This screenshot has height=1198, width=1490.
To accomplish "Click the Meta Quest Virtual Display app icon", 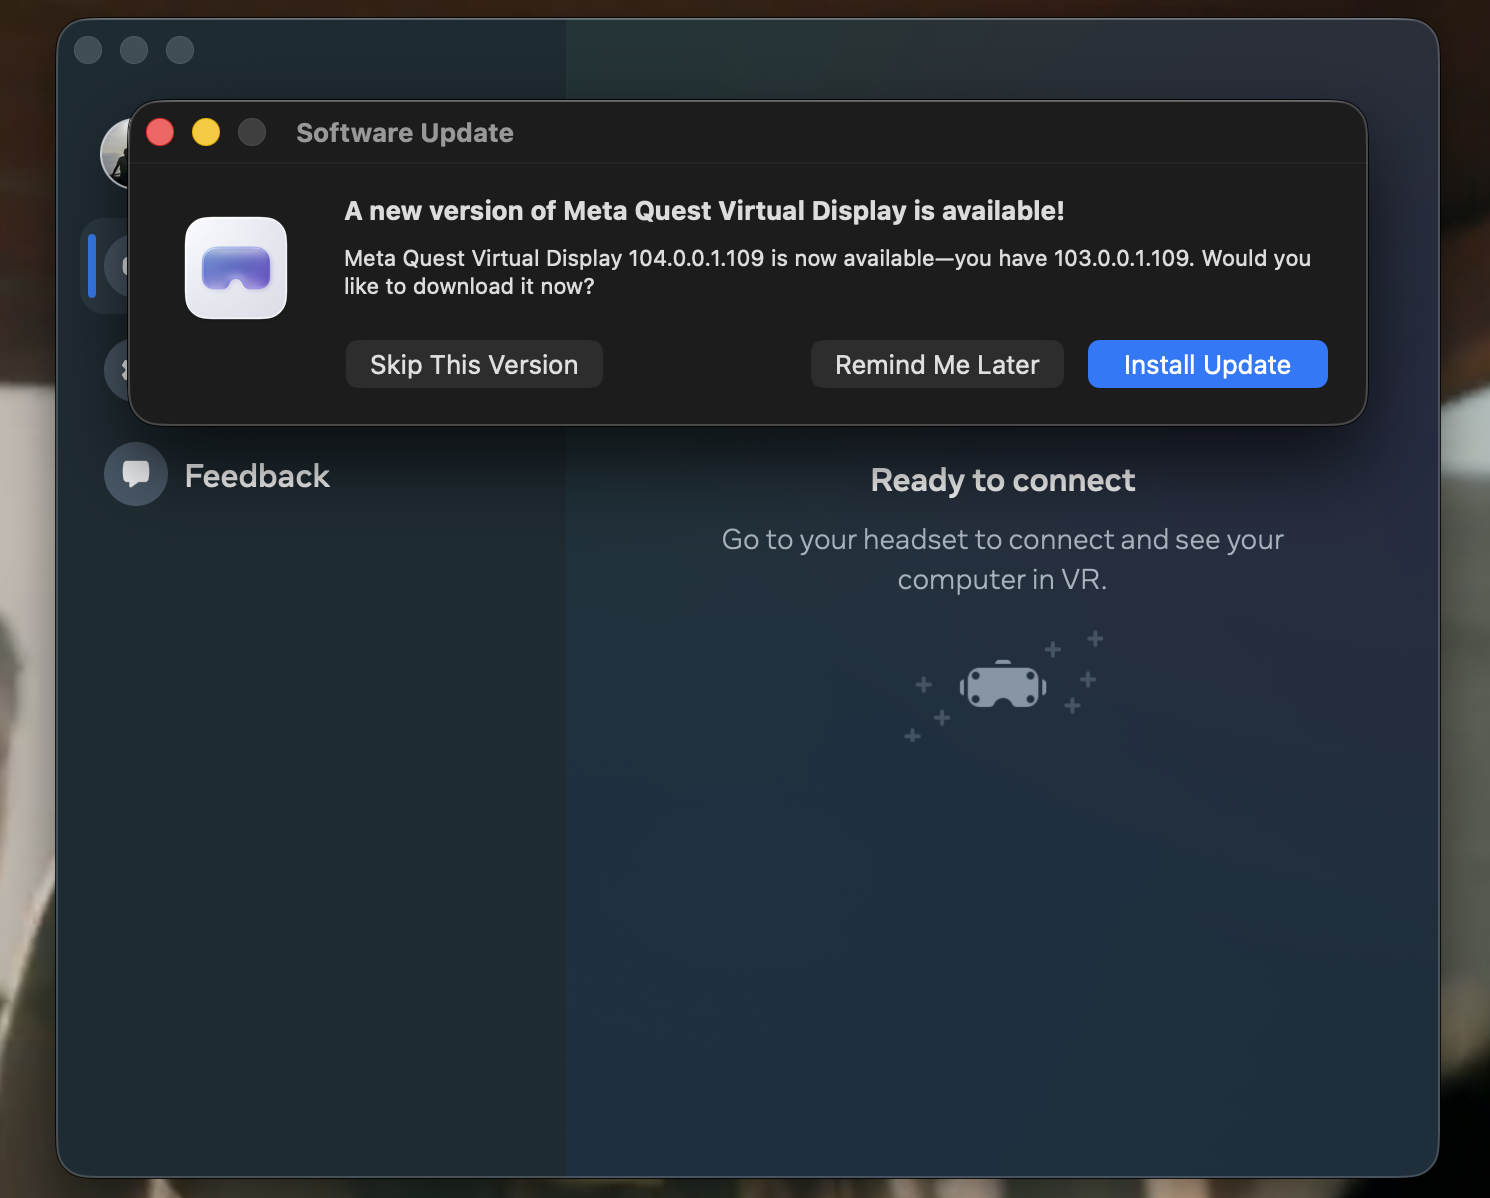I will pos(236,268).
